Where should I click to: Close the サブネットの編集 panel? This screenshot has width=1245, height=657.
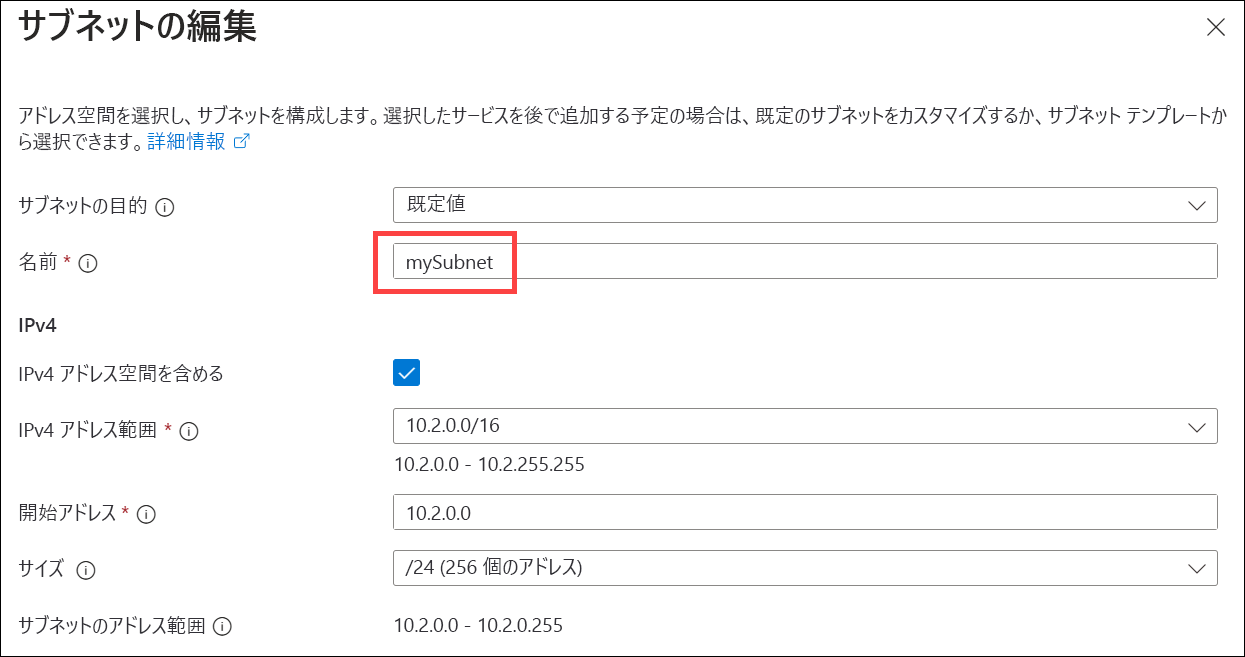(x=1216, y=27)
